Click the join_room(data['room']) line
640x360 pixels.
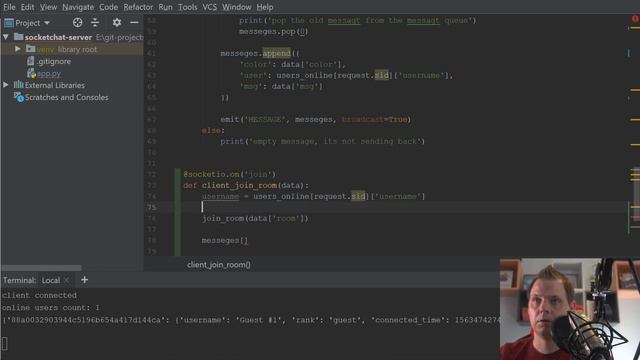255,218
